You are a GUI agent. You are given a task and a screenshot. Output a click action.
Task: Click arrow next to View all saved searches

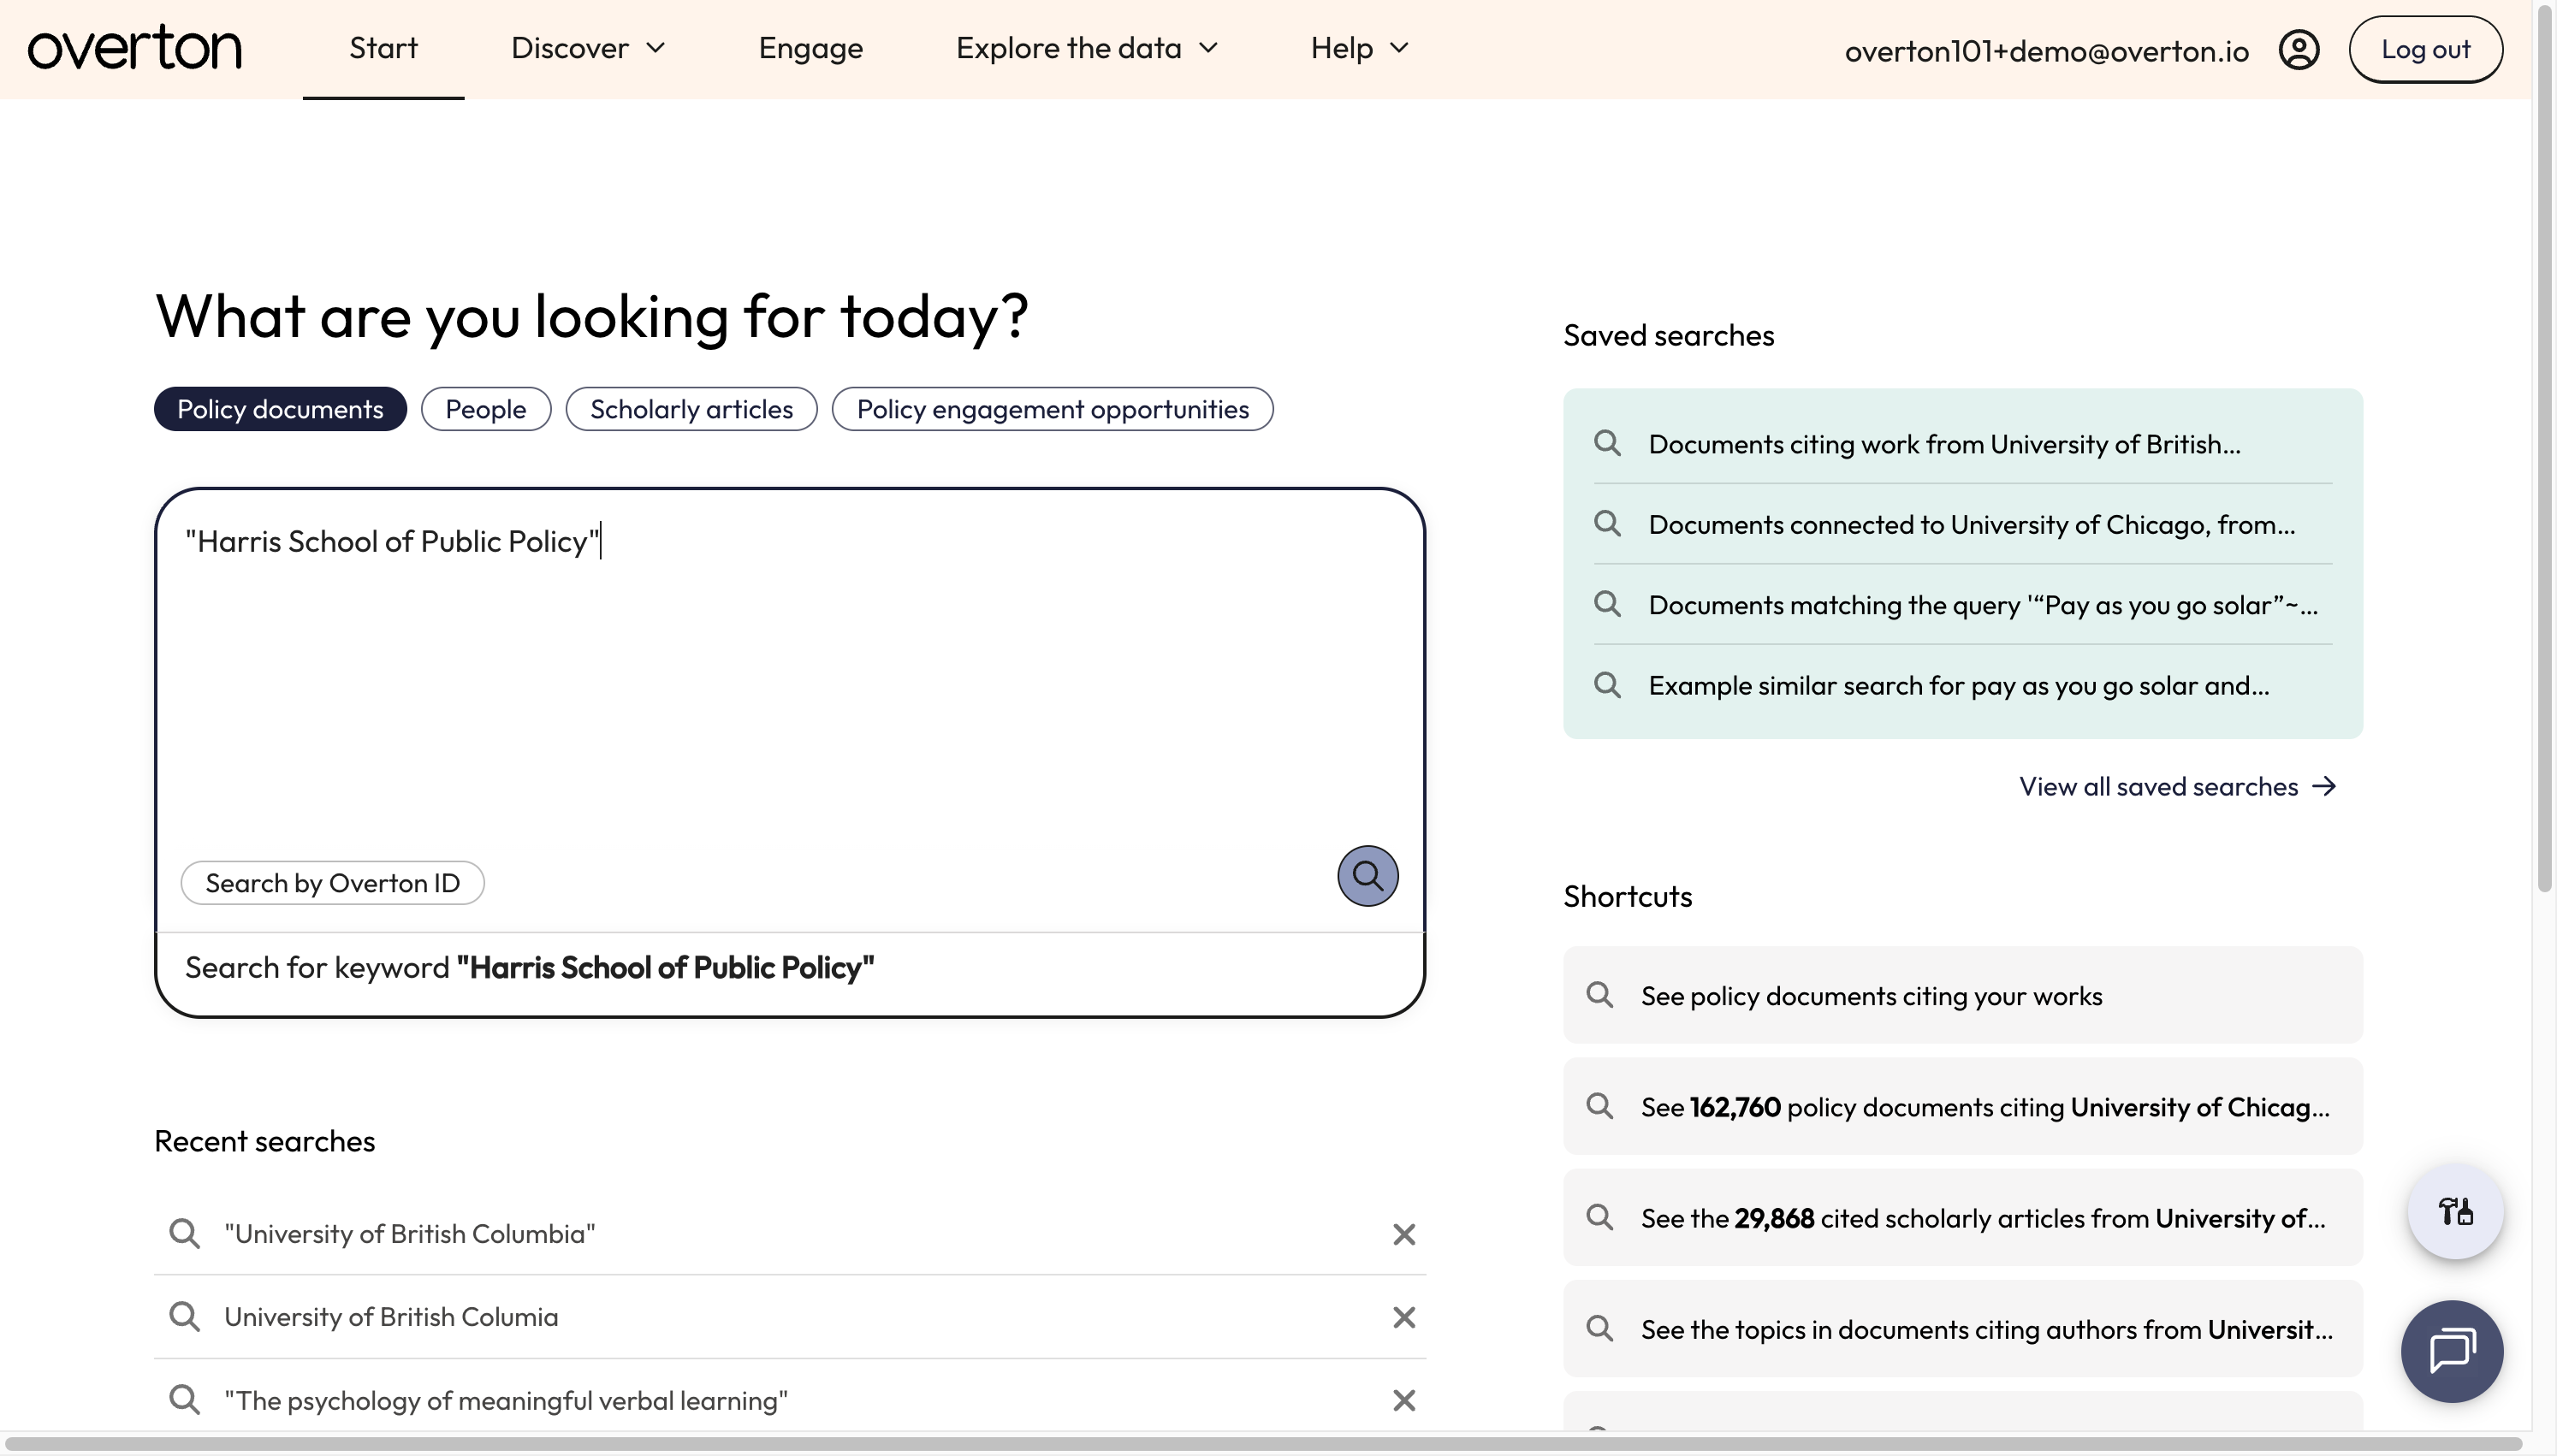tap(2324, 786)
